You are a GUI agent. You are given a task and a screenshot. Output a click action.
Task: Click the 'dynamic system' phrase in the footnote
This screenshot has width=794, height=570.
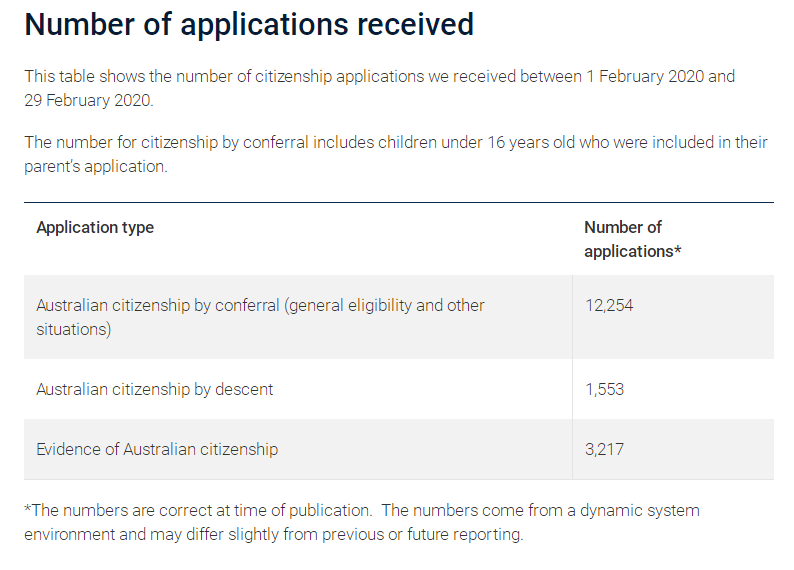click(x=640, y=510)
